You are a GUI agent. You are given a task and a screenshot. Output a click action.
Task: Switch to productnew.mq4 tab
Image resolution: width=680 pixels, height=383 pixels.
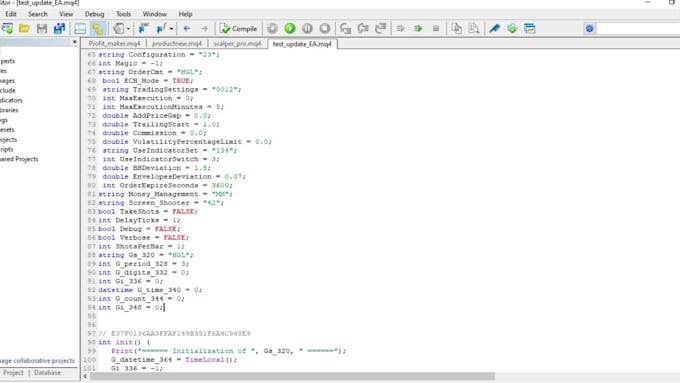pyautogui.click(x=177, y=44)
